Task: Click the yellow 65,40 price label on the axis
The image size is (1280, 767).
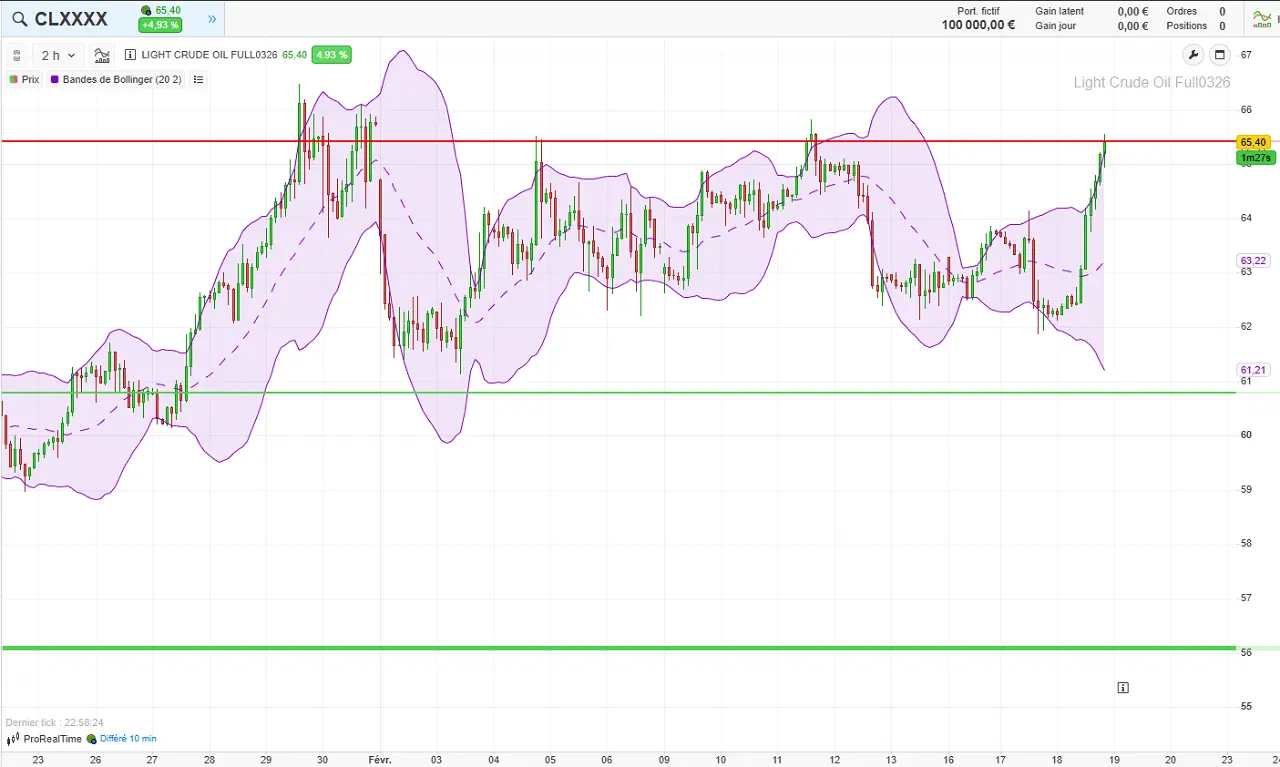Action: [x=1253, y=142]
